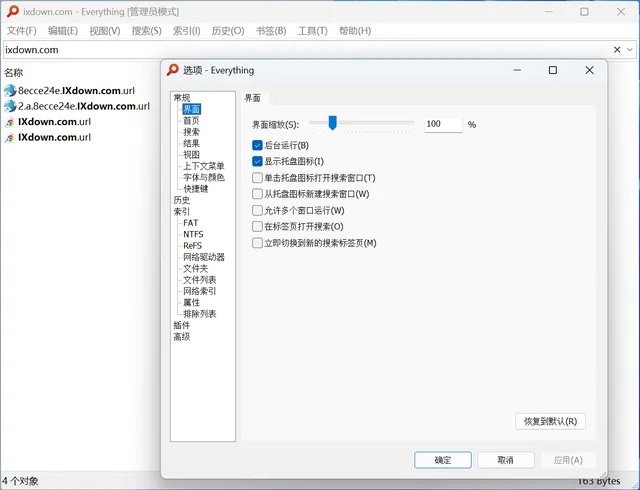Open the 搜索(S) menu

(x=147, y=31)
